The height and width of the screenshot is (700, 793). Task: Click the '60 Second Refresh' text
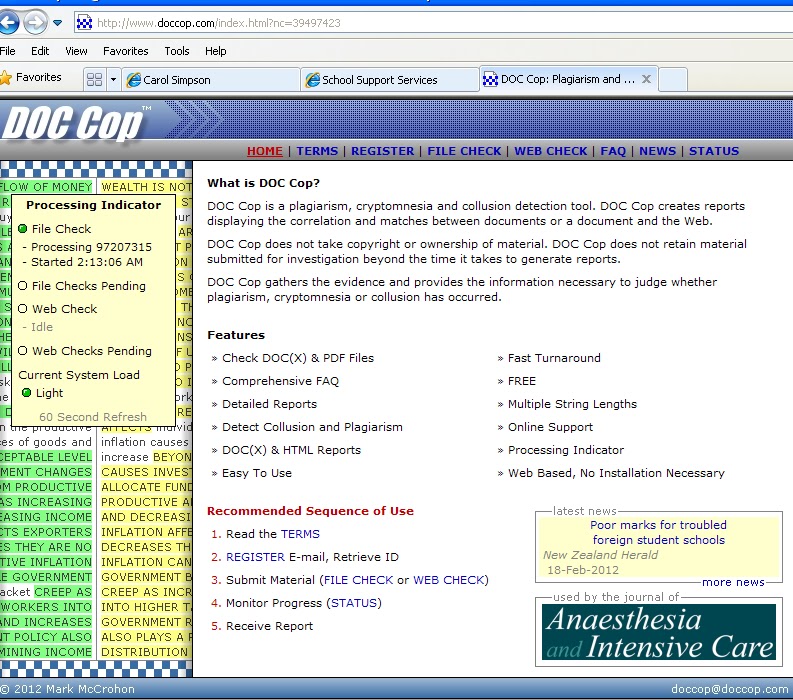pos(93,417)
